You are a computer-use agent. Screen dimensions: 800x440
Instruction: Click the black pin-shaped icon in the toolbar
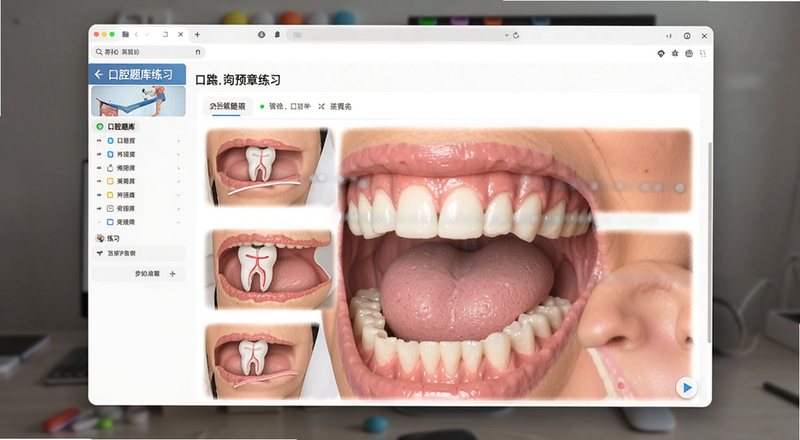tap(661, 53)
